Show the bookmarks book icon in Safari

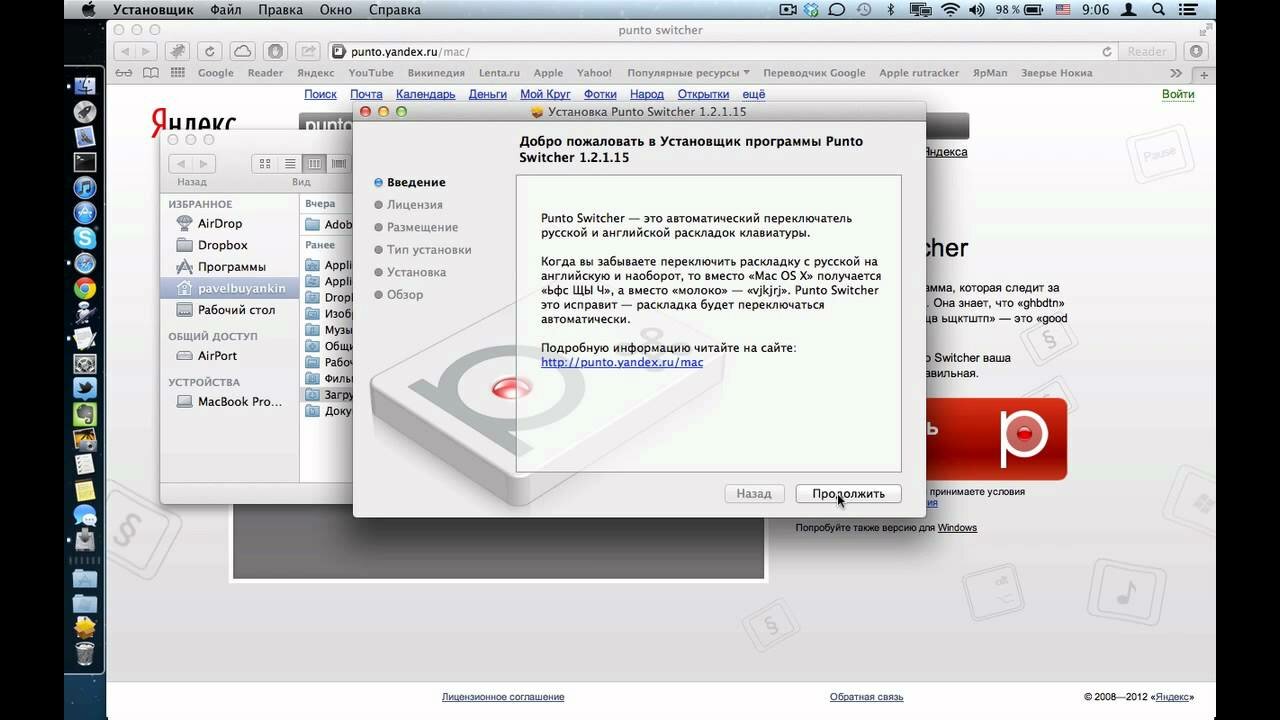click(x=150, y=73)
